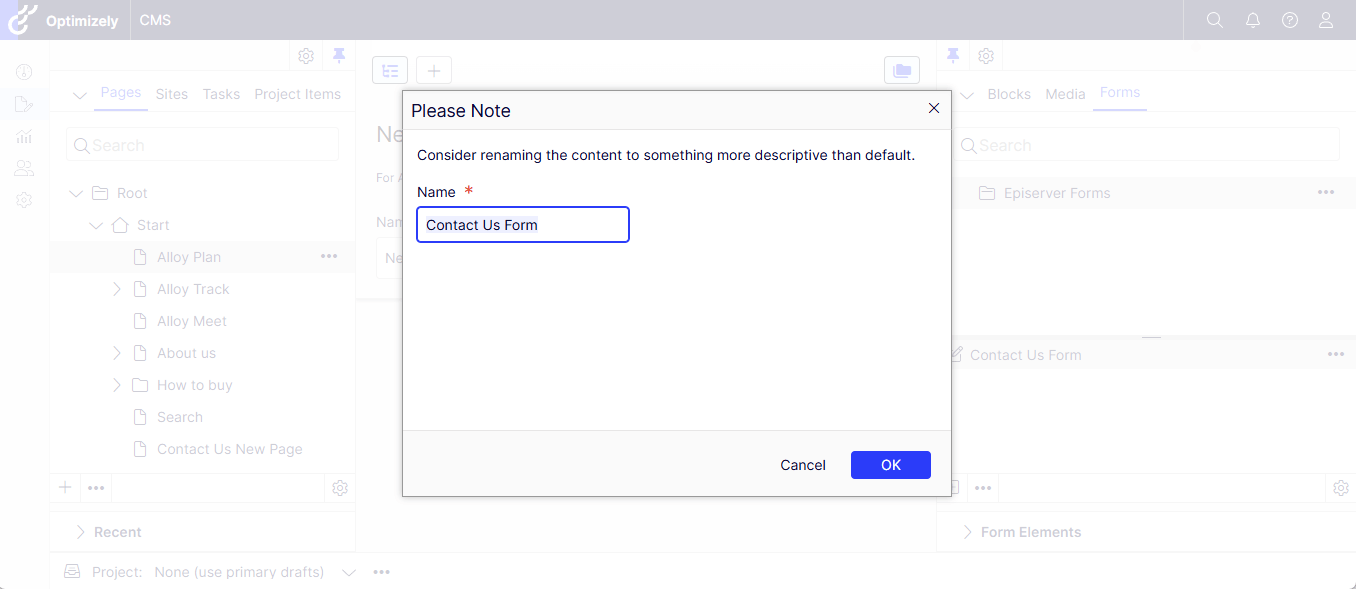The width and height of the screenshot is (1356, 589).
Task: Open the notifications bell
Action: pyautogui.click(x=1252, y=20)
